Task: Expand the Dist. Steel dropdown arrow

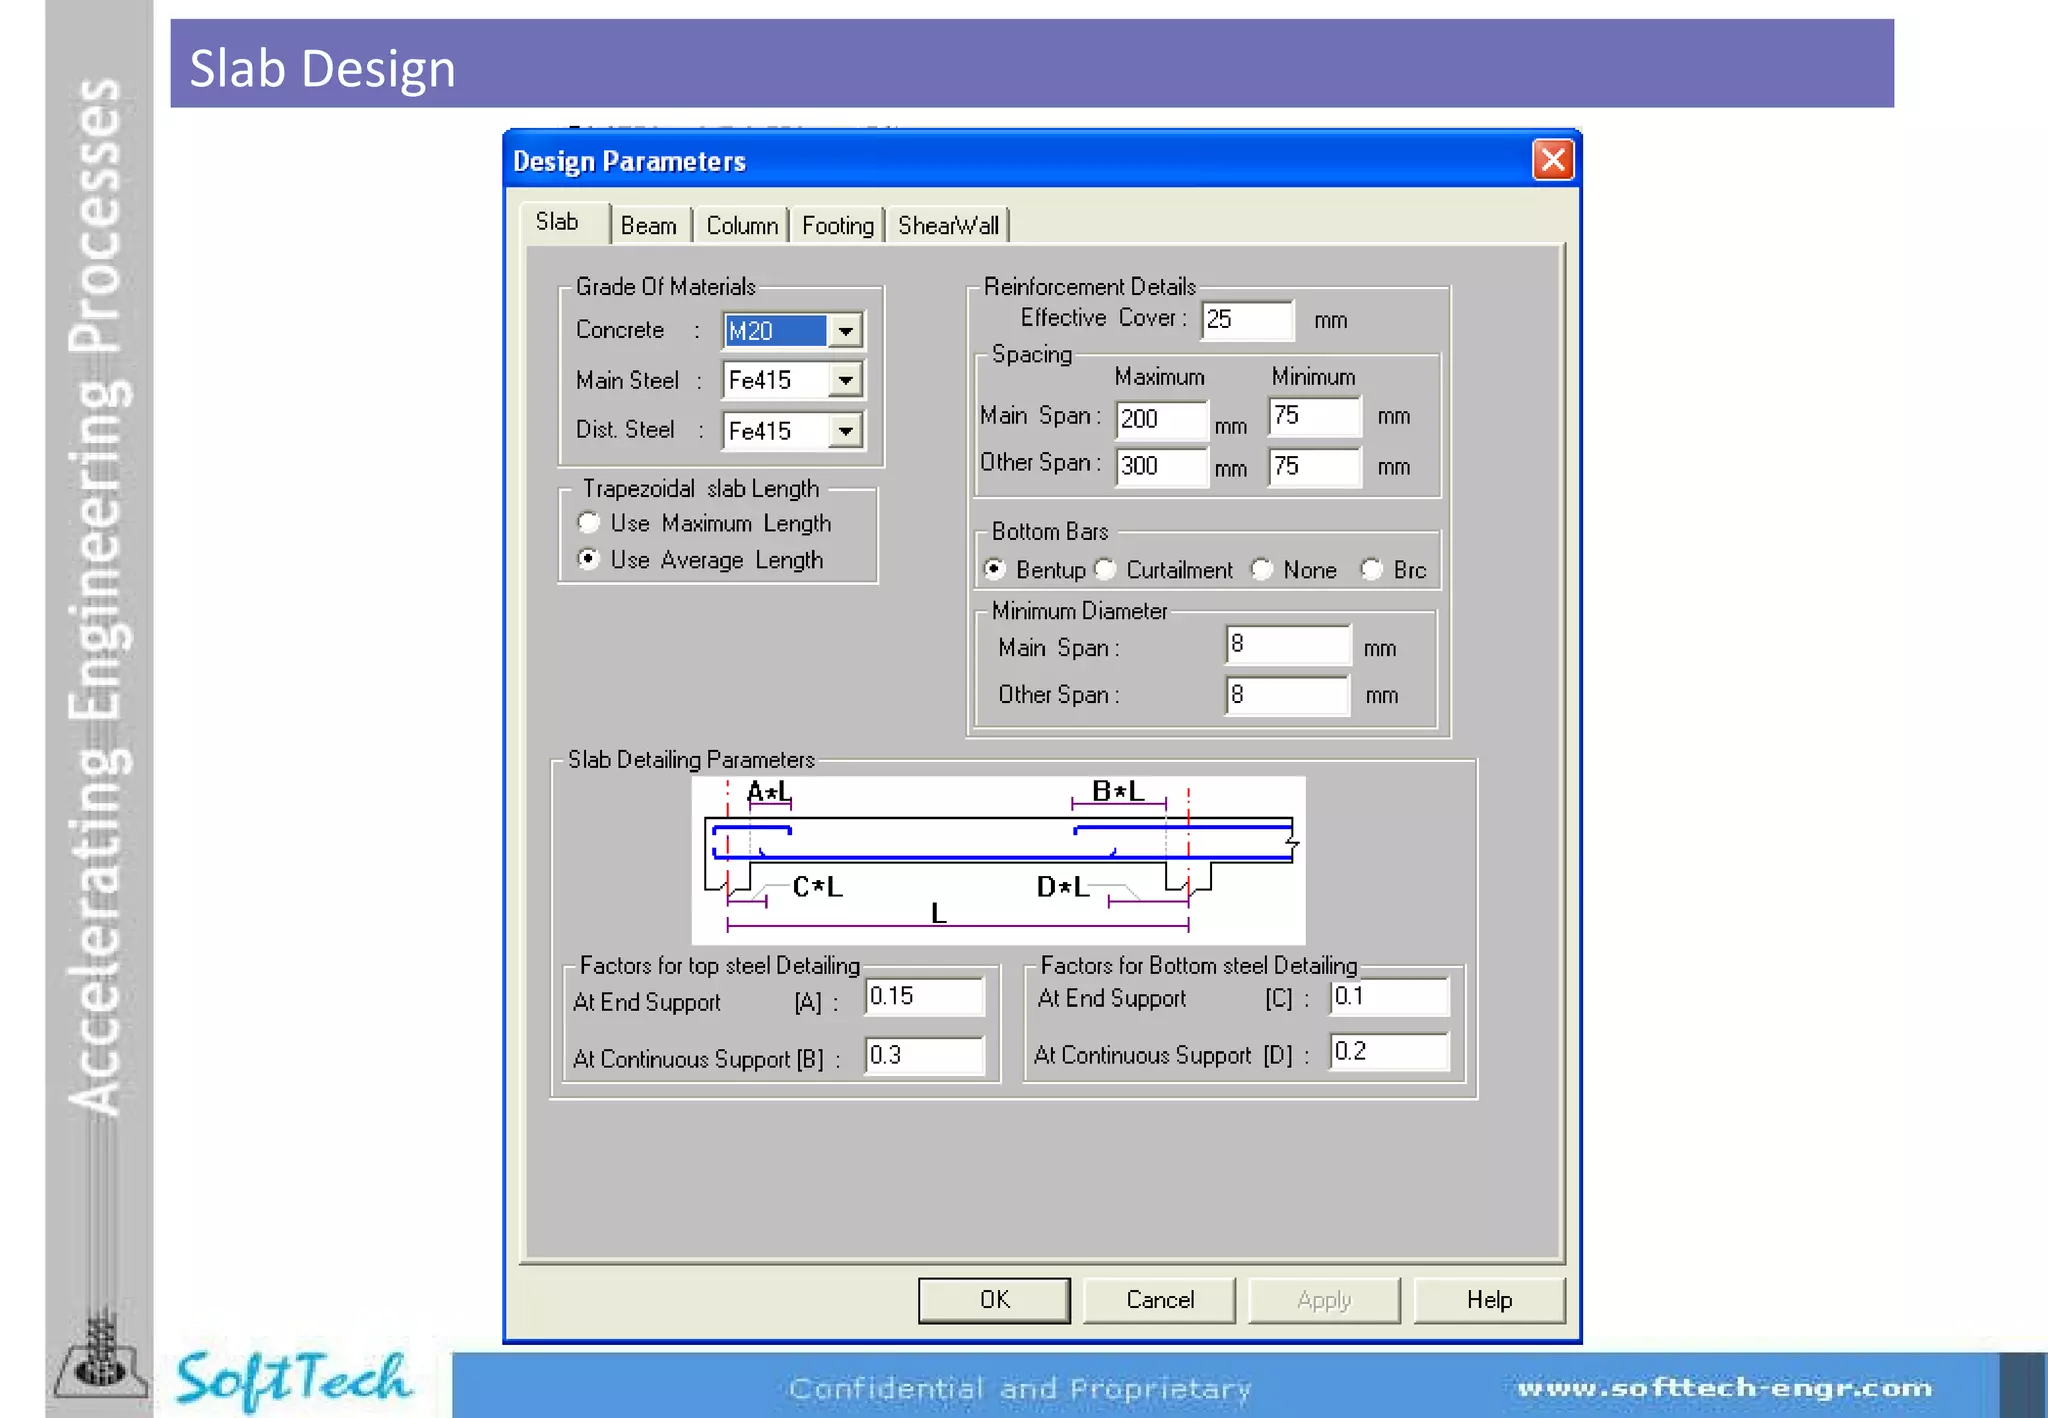Action: coord(846,431)
